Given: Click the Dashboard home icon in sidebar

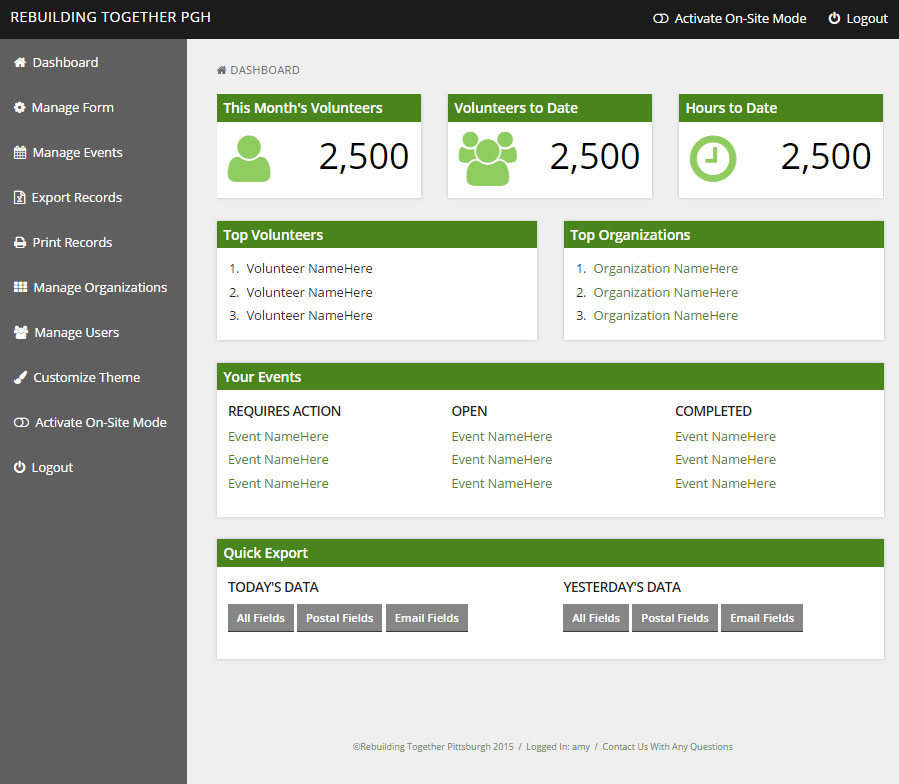Looking at the screenshot, I should click(20, 63).
